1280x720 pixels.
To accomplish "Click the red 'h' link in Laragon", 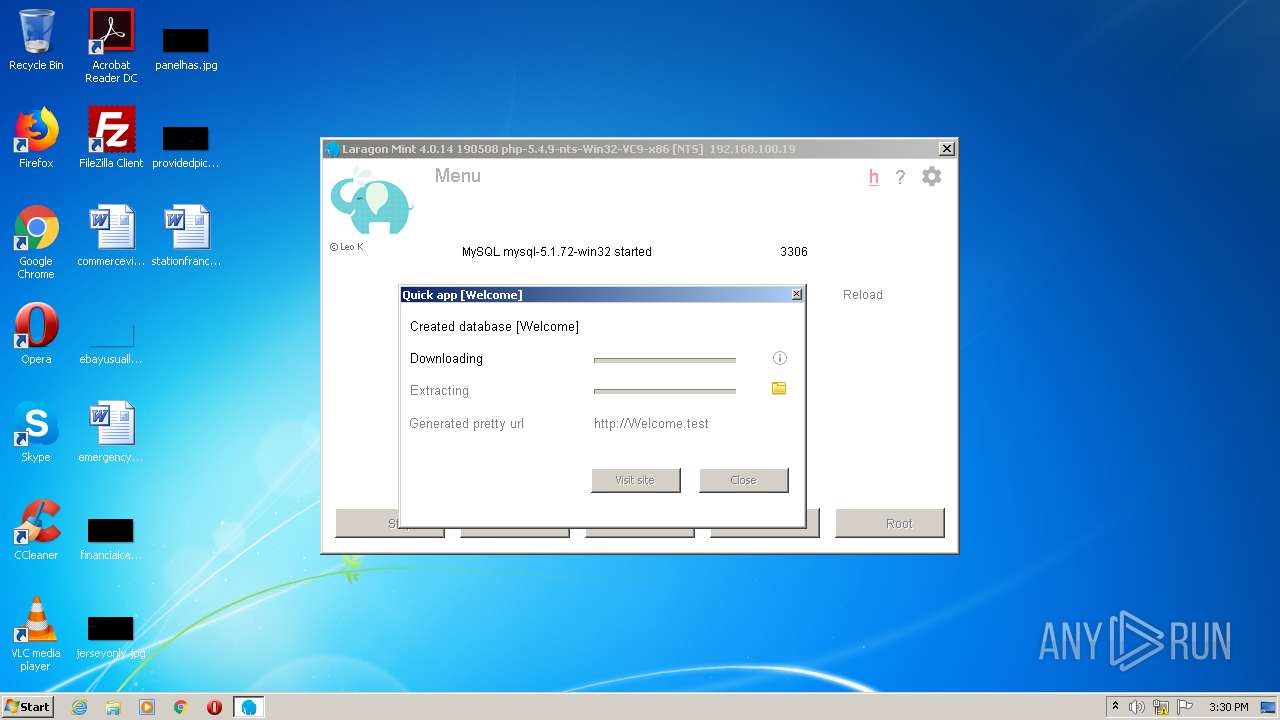I will 873,177.
